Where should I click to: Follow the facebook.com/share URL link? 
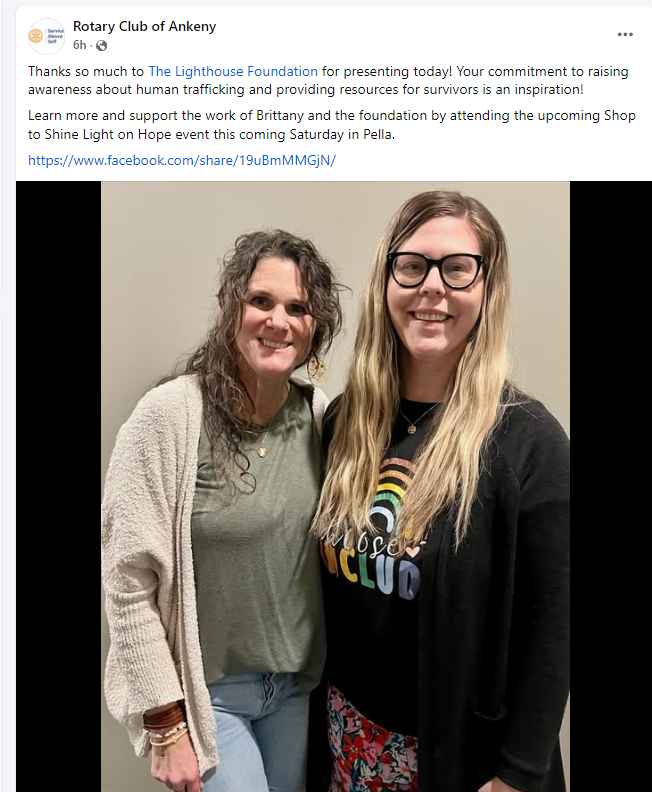pos(182,160)
